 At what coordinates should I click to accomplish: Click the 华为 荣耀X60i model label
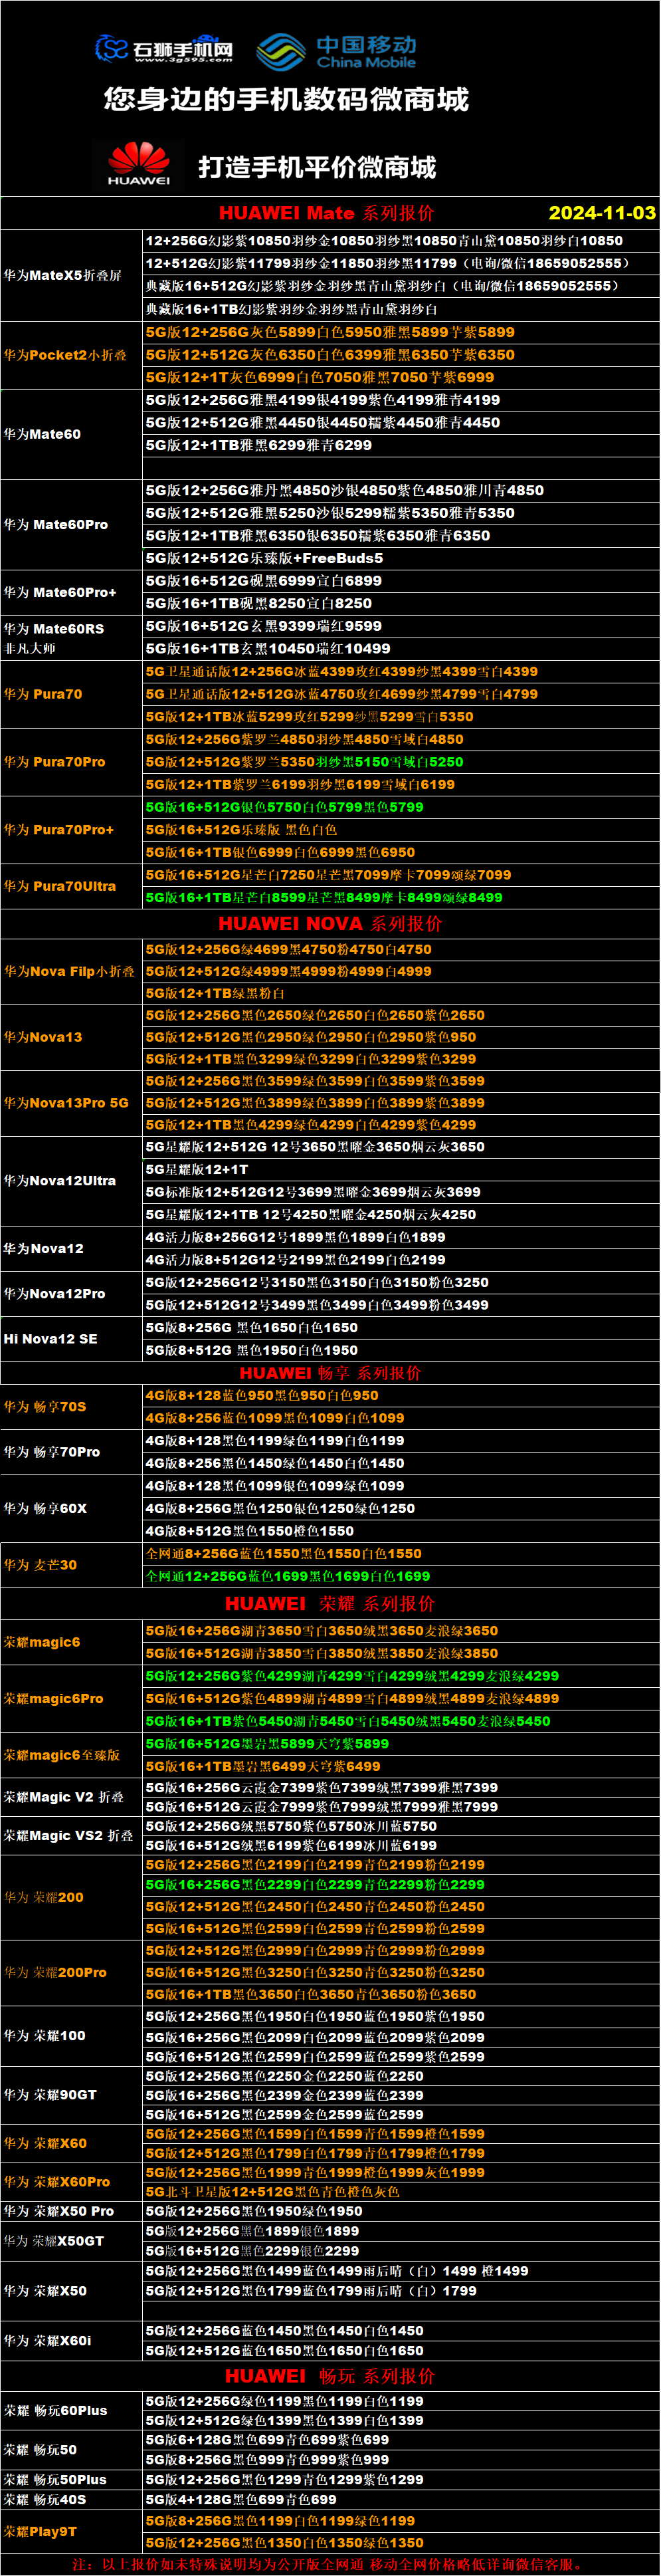47,2341
